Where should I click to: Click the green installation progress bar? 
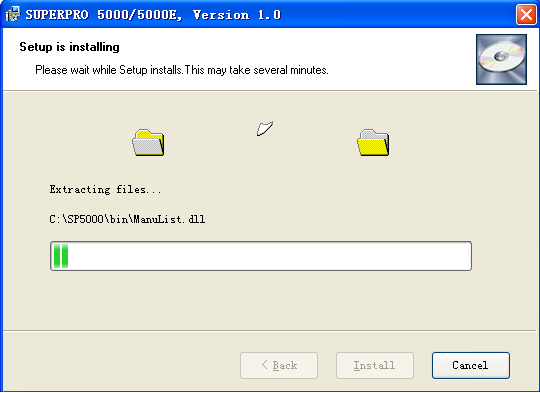[x=261, y=256]
